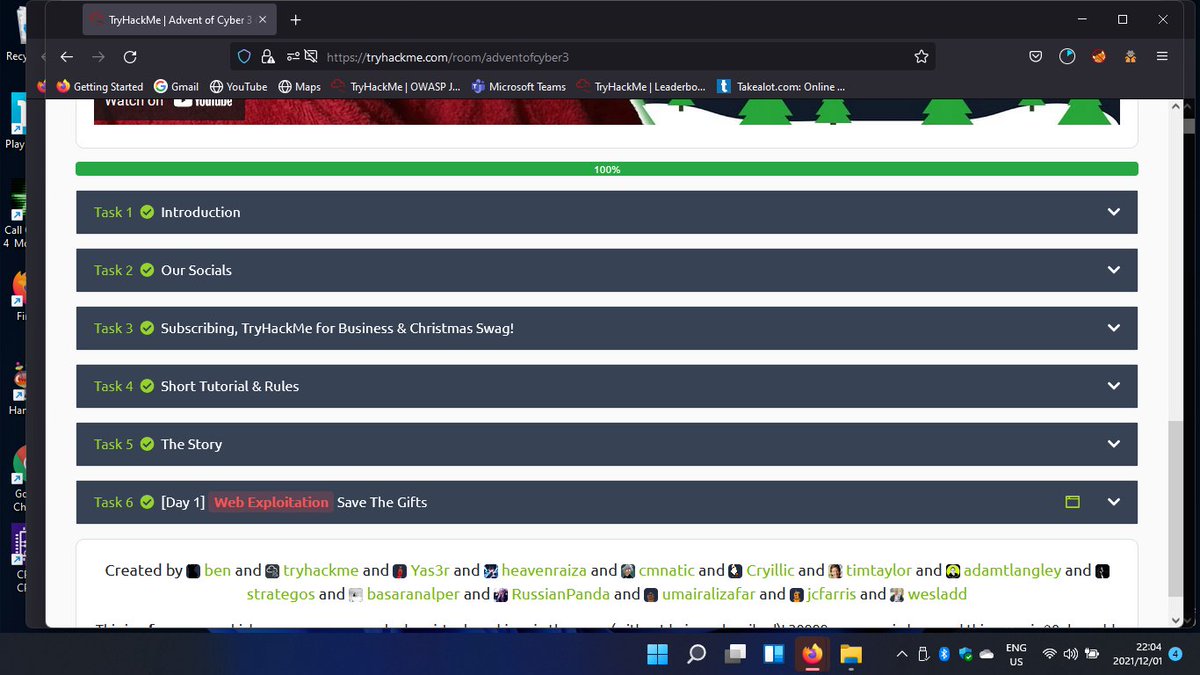The image size is (1200, 675).
Task: Click the Task 6 yellow window icon
Action: click(x=1072, y=502)
